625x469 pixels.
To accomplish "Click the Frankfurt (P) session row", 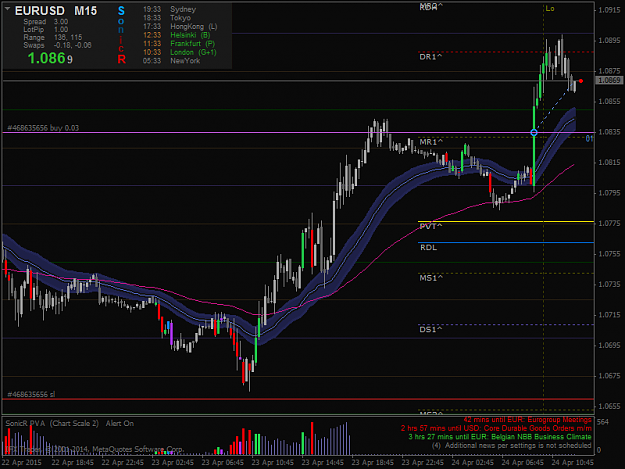I will [x=179, y=43].
